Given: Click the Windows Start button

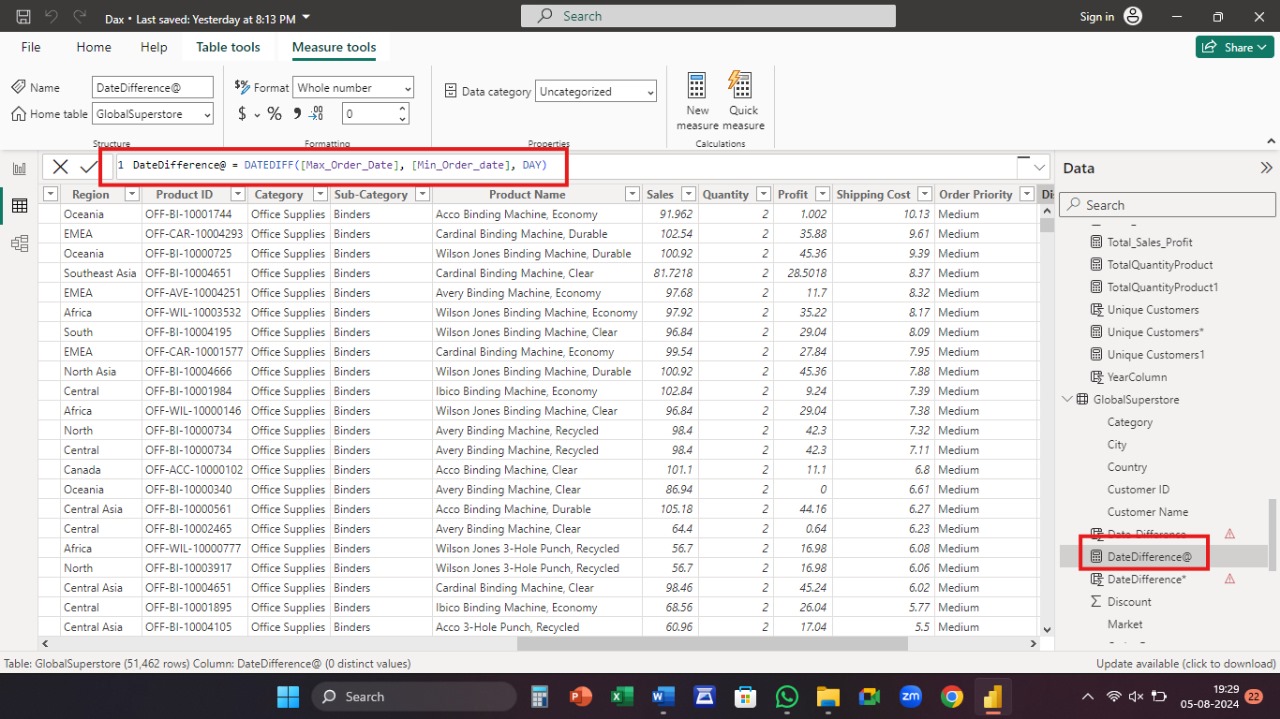Looking at the screenshot, I should coord(288,696).
